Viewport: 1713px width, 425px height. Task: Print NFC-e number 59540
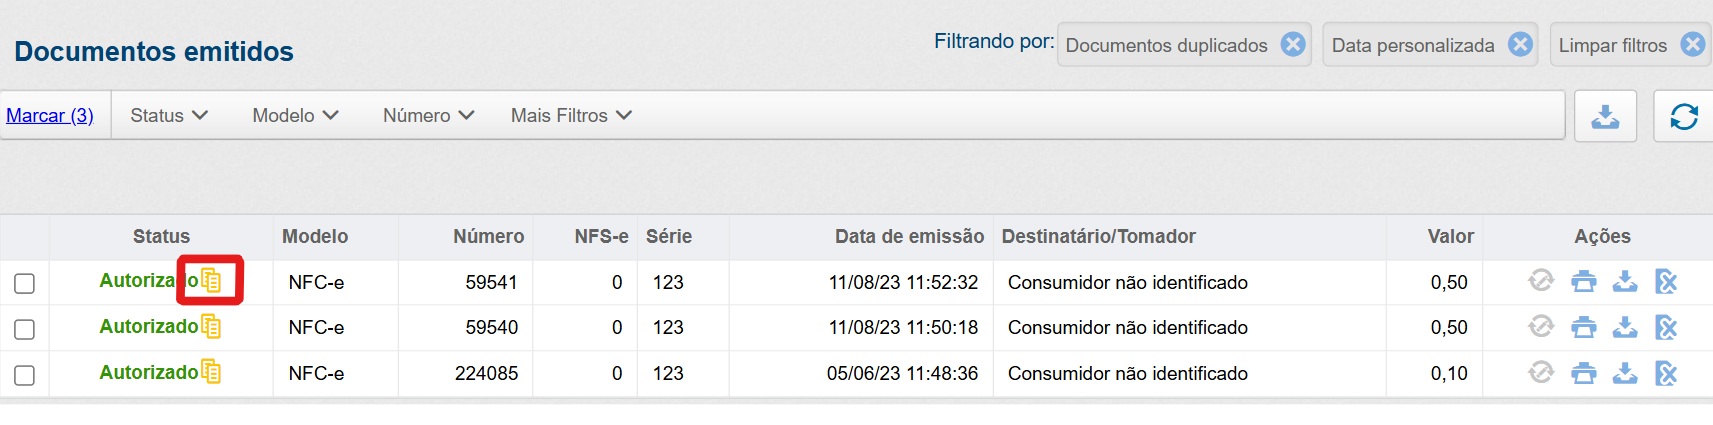point(1584,327)
